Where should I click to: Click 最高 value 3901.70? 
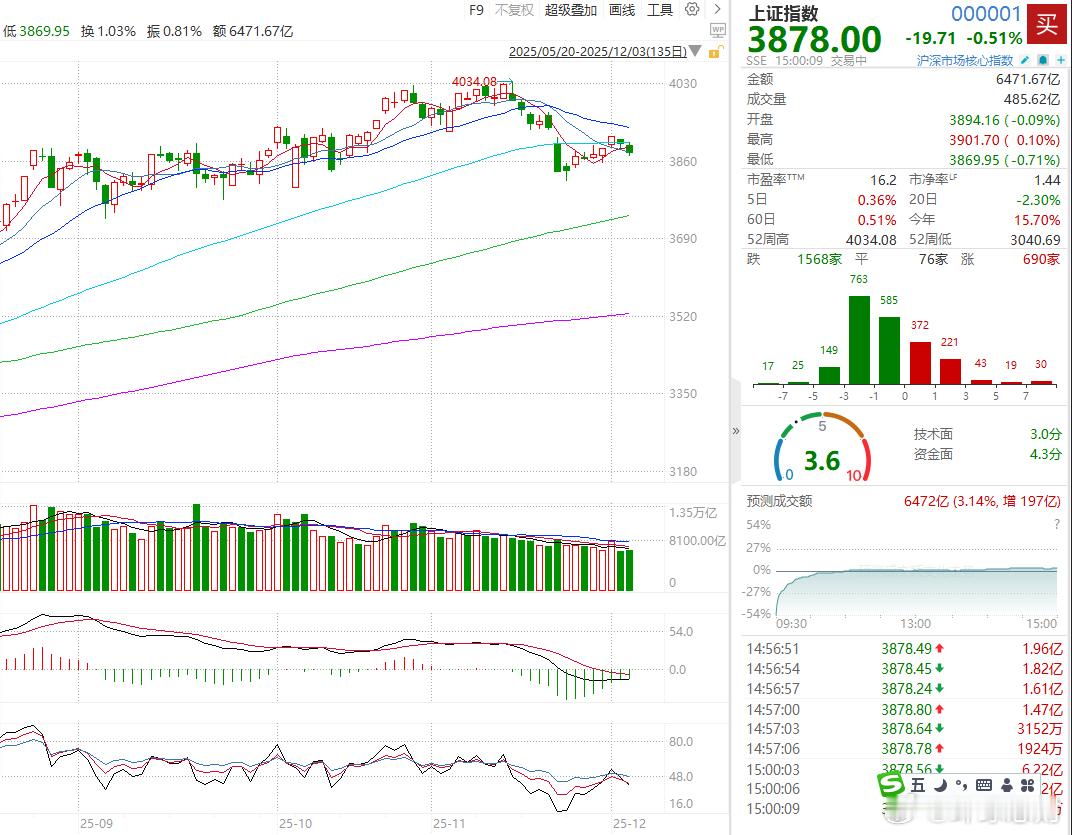(1004, 140)
